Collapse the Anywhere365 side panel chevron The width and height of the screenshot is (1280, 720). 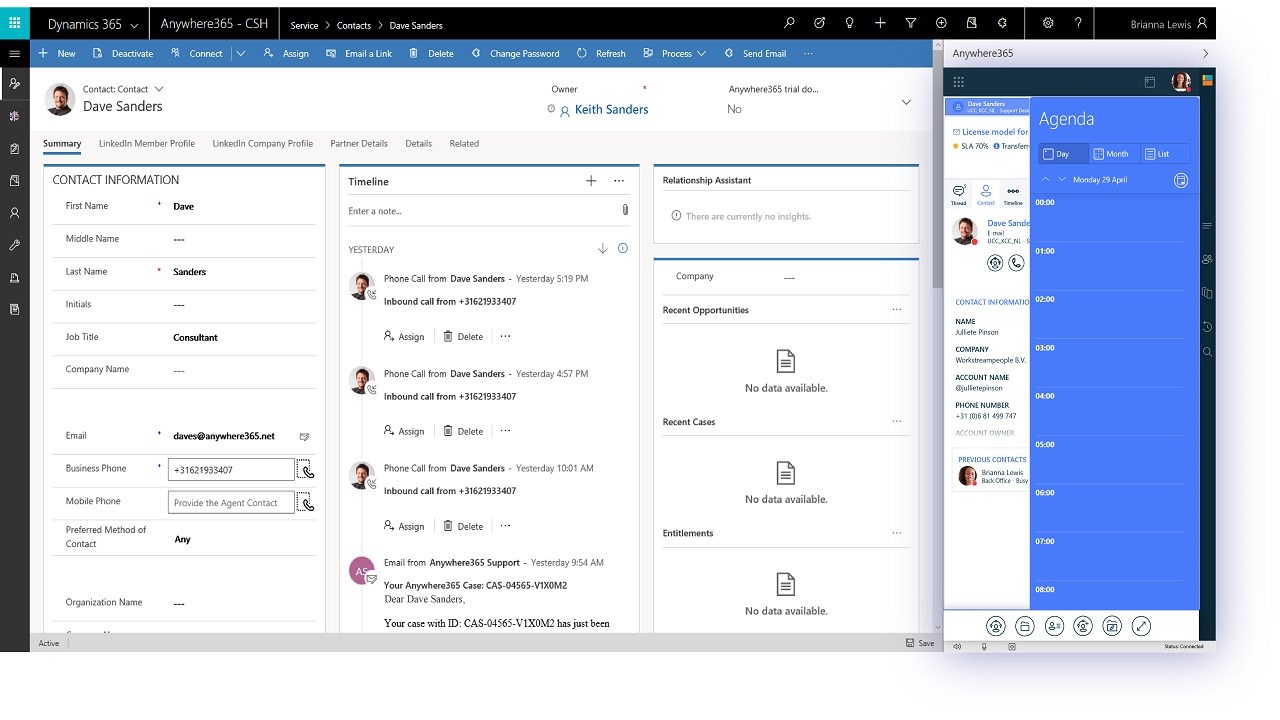[x=1205, y=53]
